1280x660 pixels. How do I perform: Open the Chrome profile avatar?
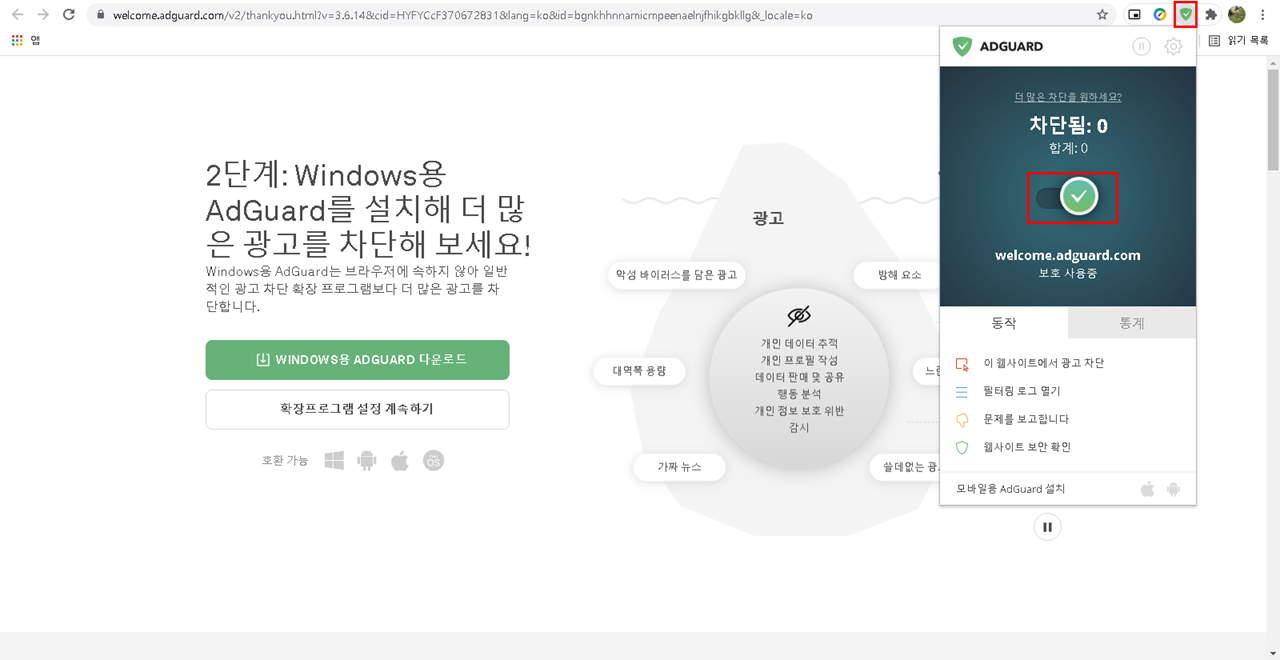[x=1237, y=15]
